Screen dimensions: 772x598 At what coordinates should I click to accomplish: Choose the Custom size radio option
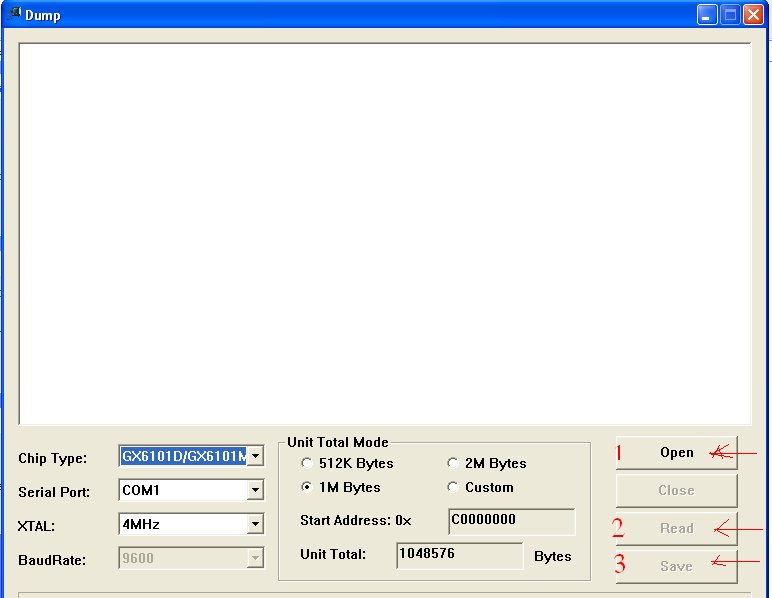(452, 487)
